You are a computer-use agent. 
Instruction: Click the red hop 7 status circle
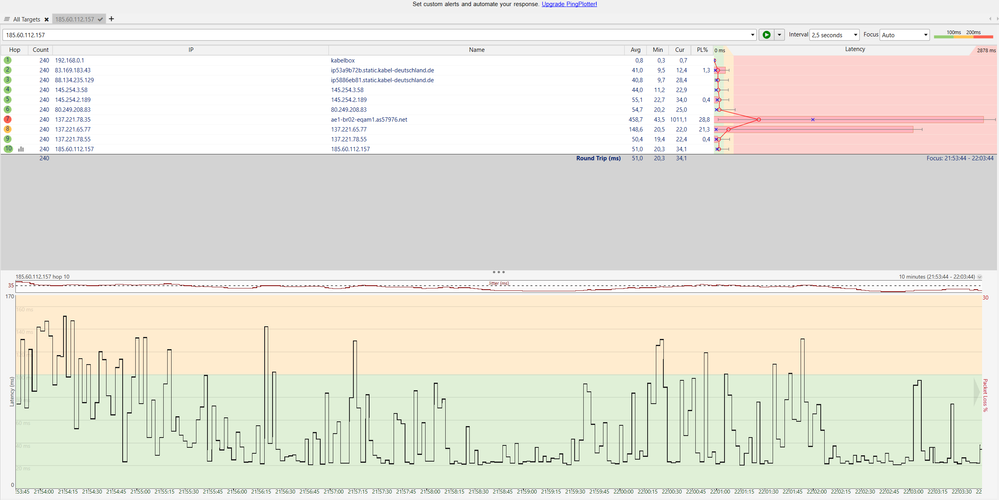pos(8,119)
